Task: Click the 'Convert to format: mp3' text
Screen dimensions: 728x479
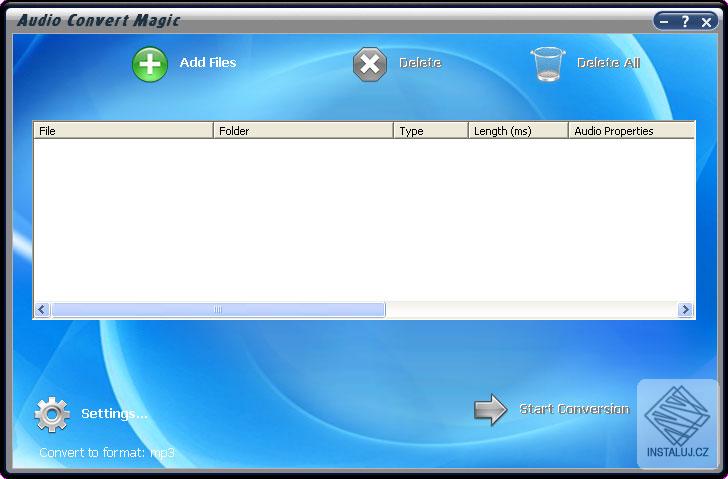Action: tap(107, 453)
